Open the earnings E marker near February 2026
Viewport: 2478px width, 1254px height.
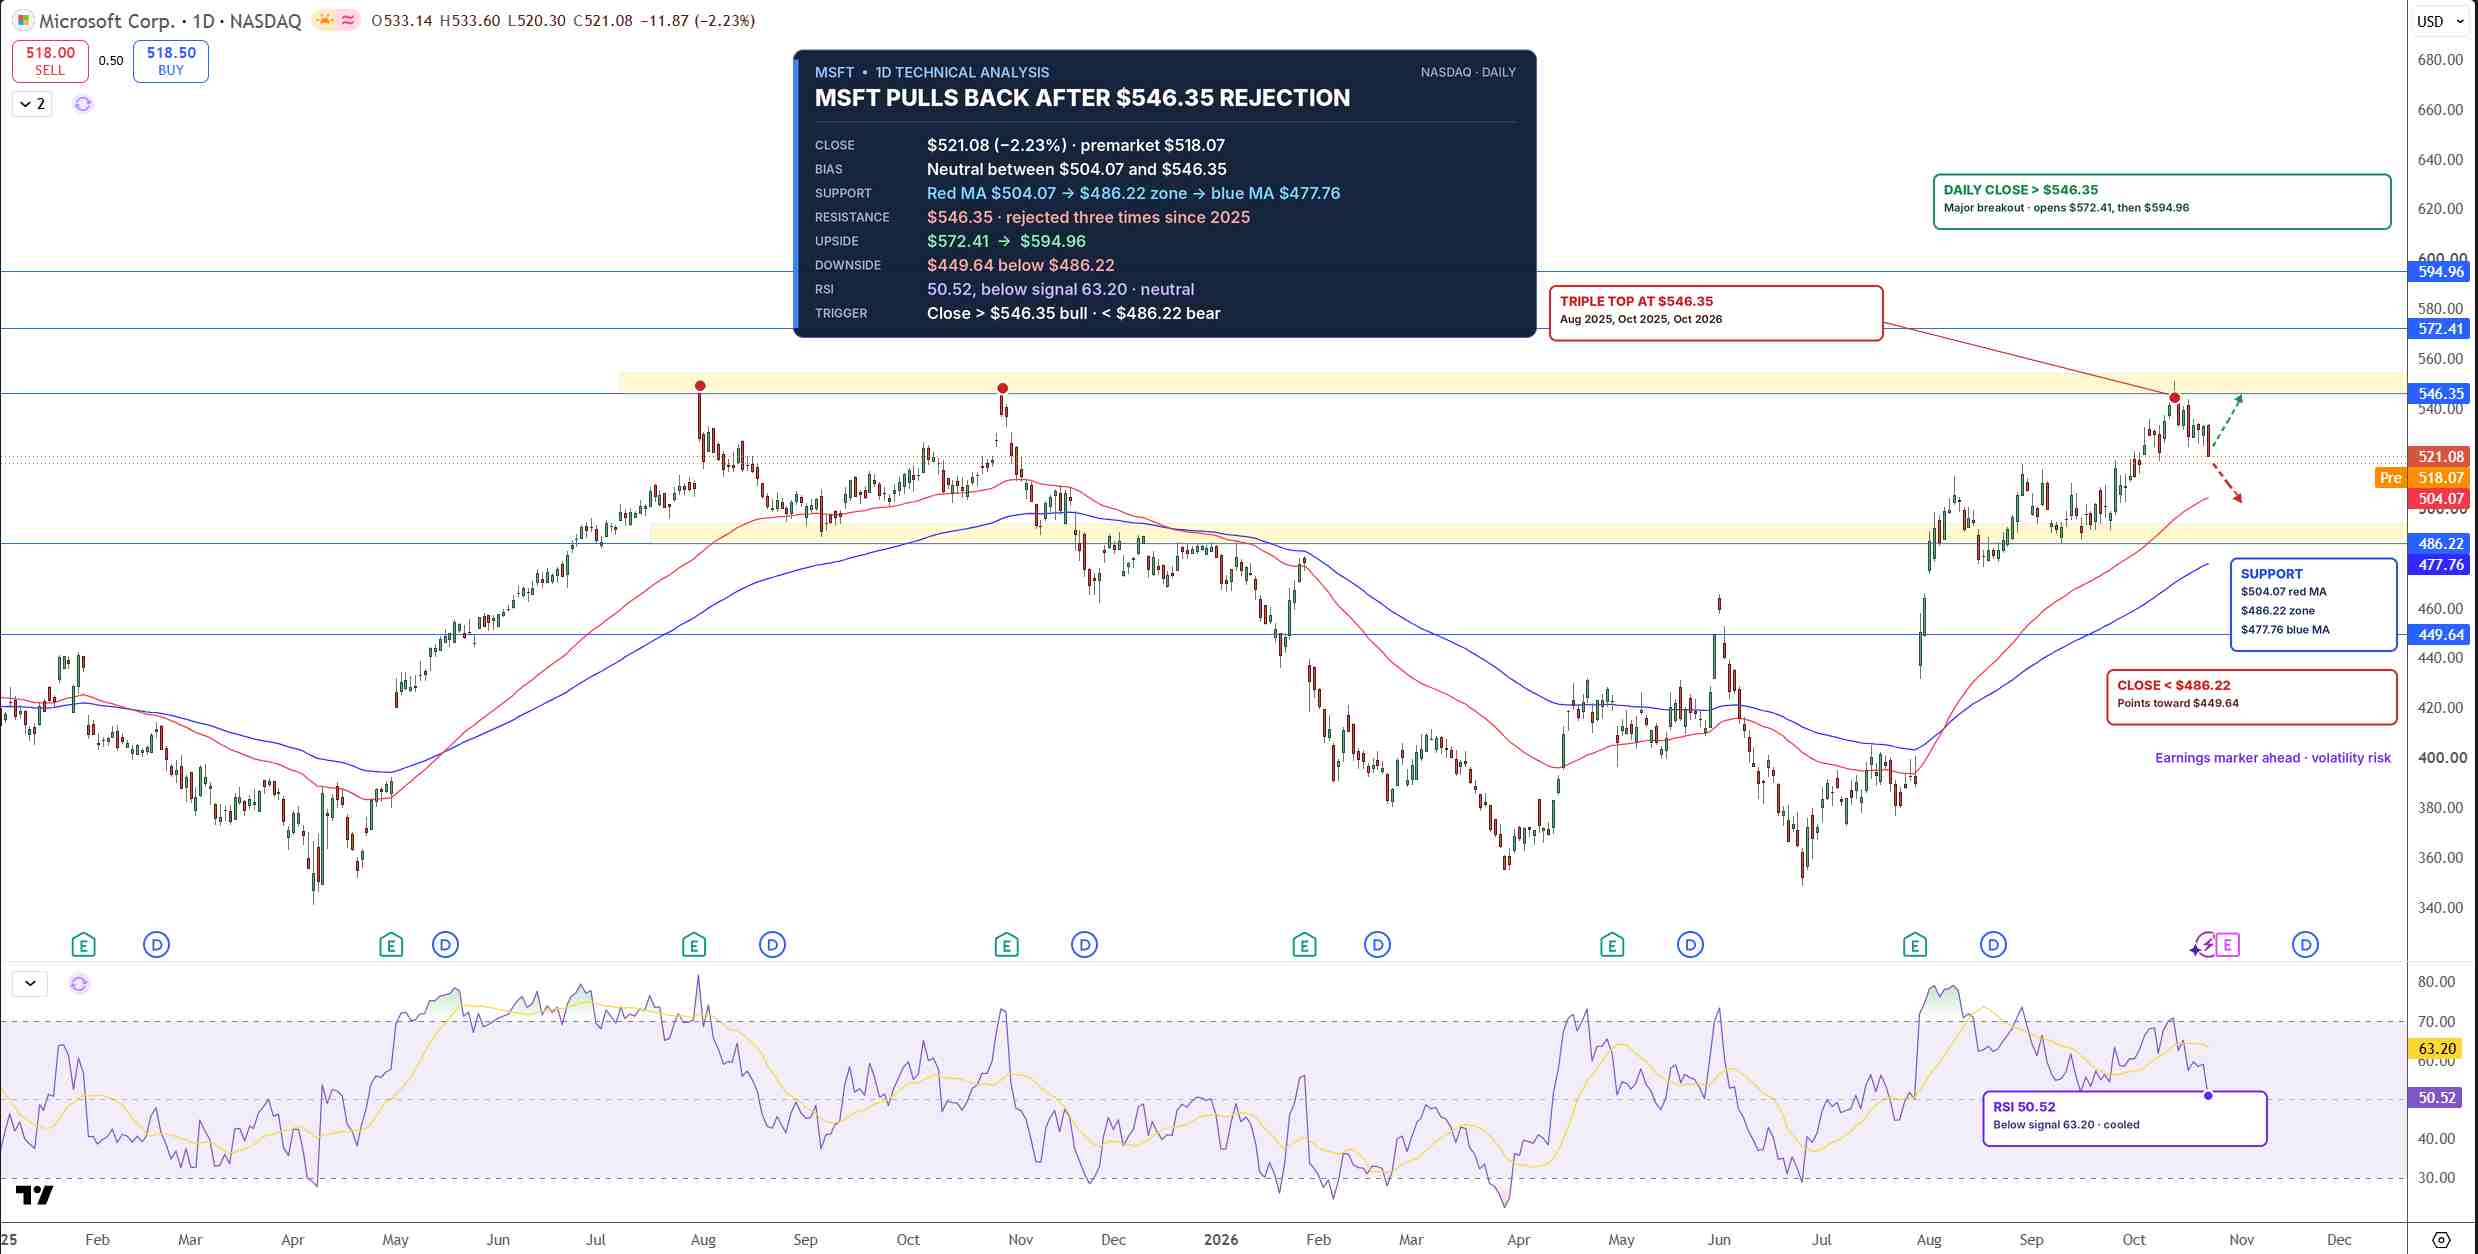1304,944
